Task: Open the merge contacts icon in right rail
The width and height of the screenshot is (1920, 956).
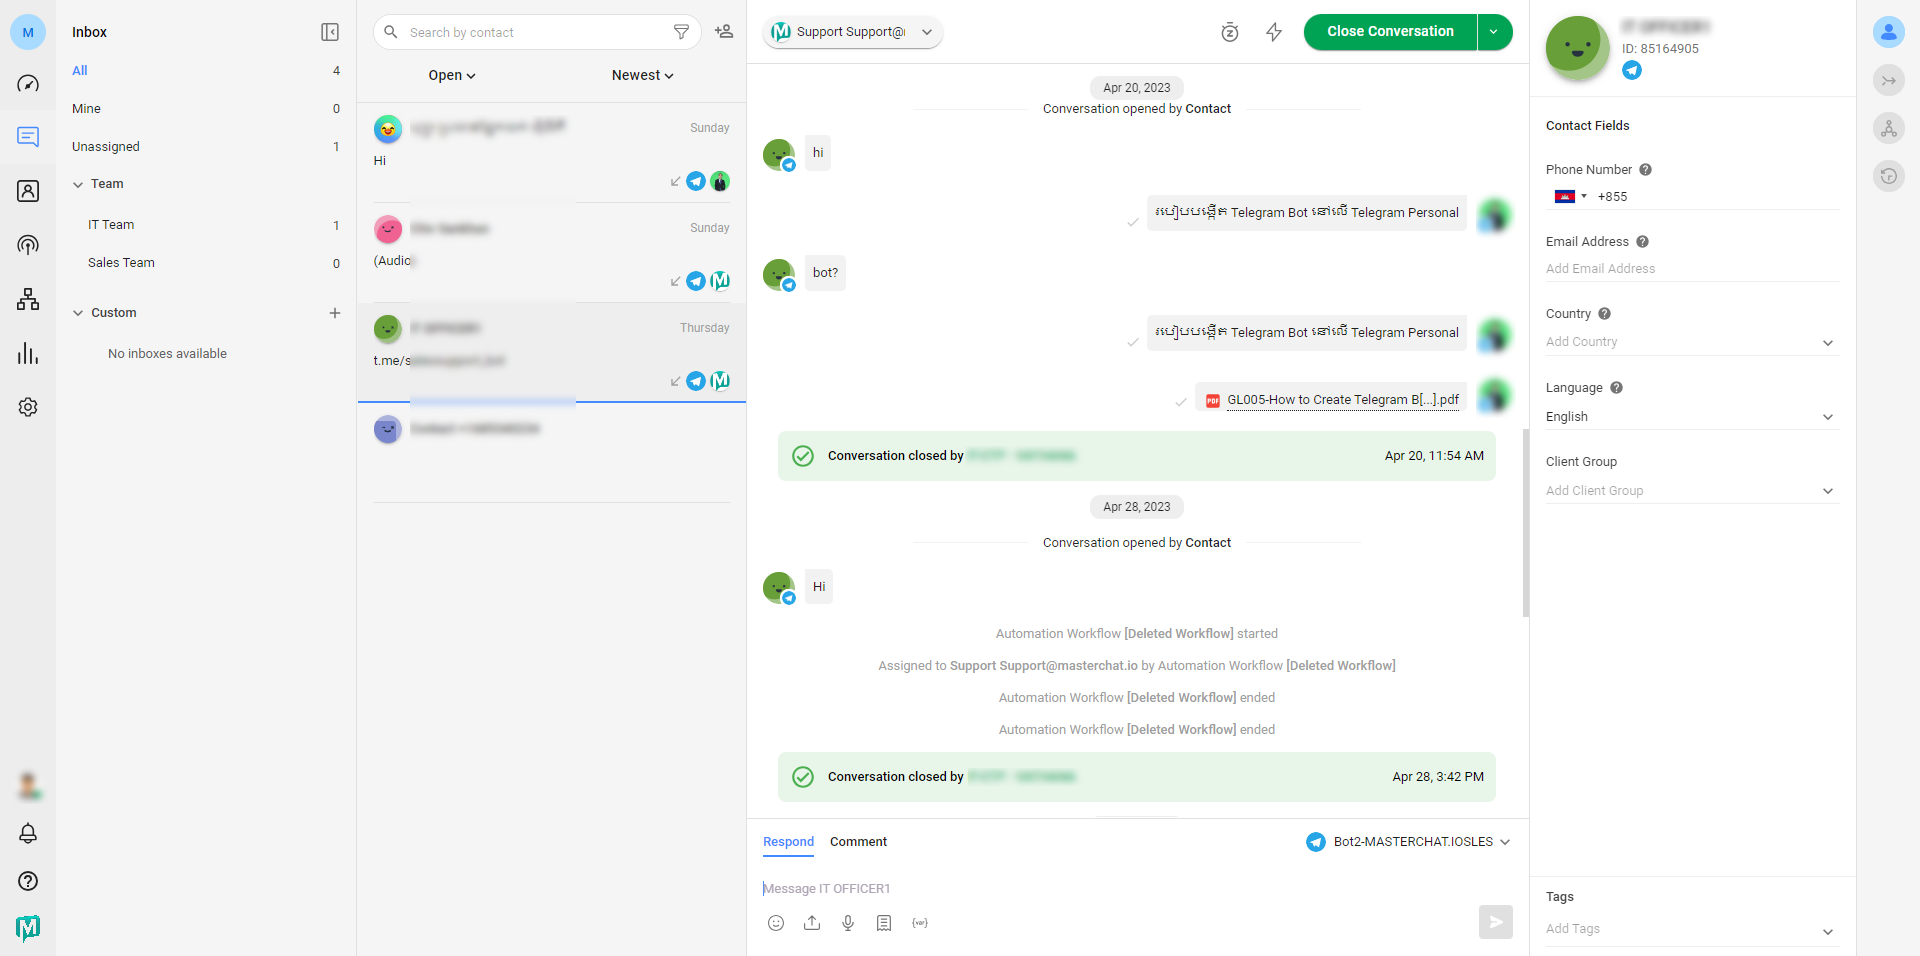Action: pos(1888,80)
